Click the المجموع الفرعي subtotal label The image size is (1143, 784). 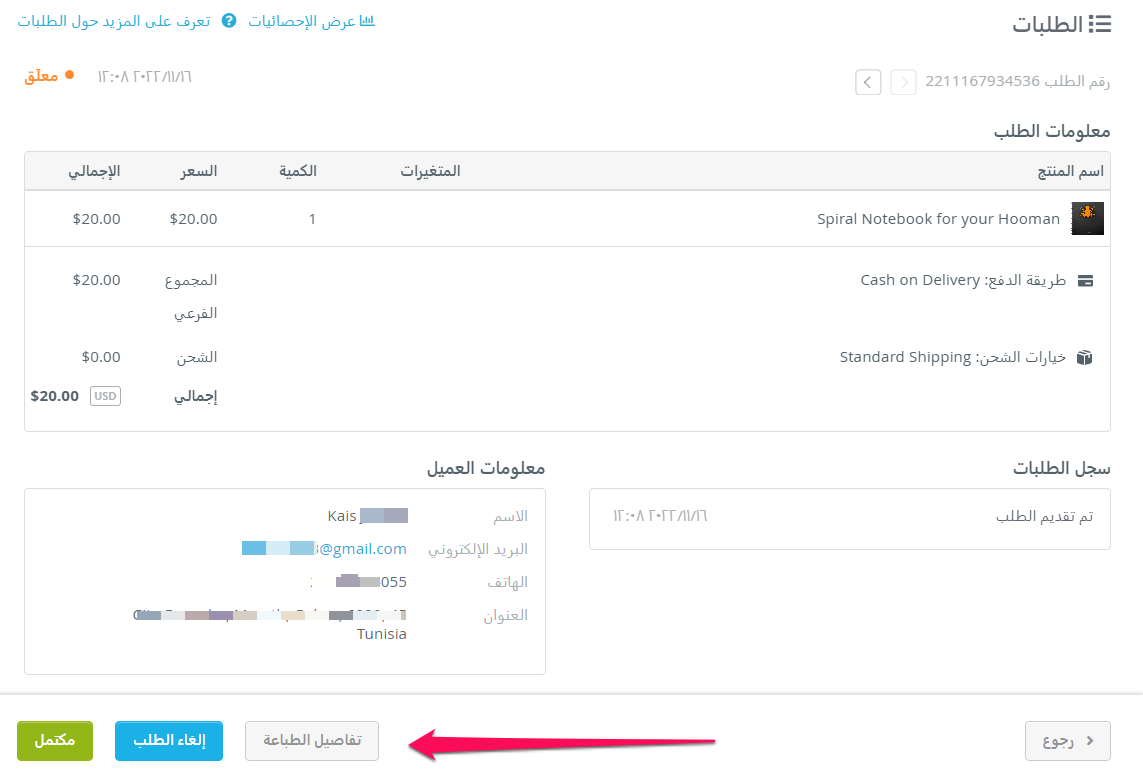(192, 297)
